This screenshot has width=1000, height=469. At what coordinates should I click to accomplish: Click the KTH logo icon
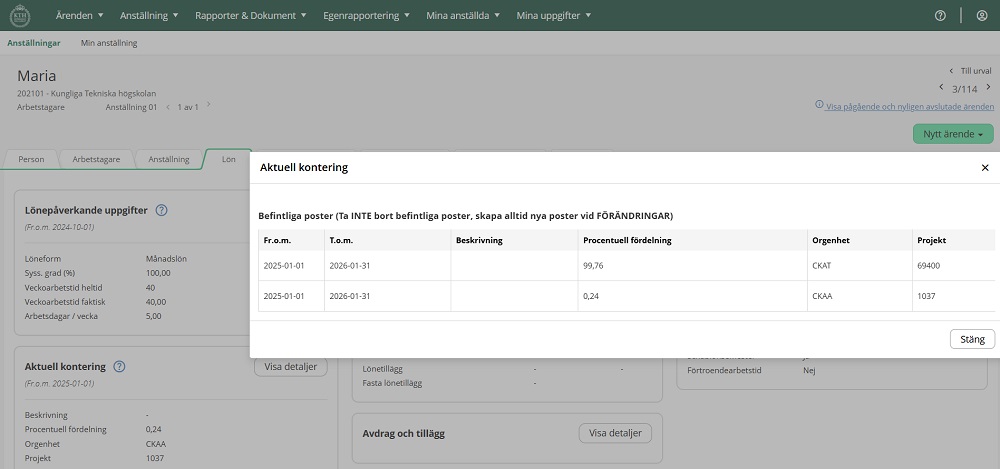click(x=19, y=16)
